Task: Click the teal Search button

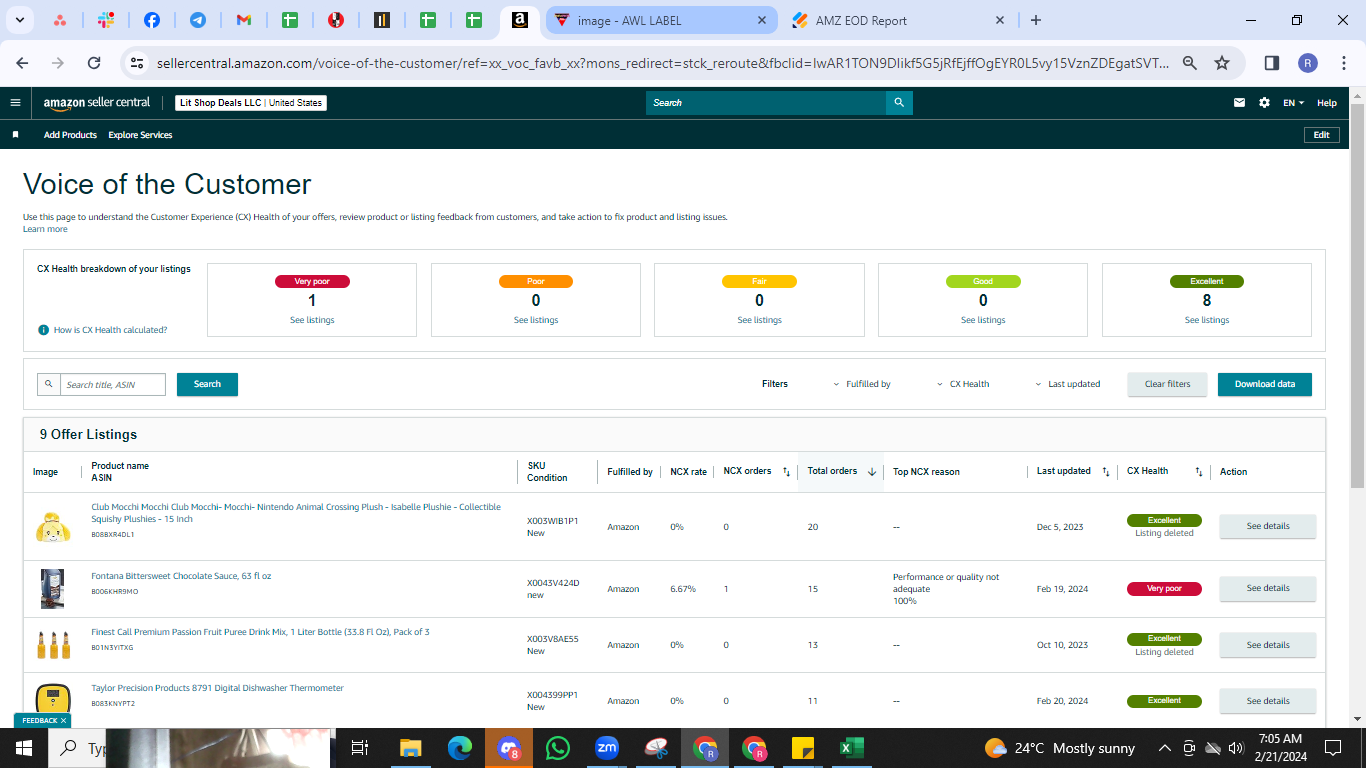Action: tap(207, 384)
